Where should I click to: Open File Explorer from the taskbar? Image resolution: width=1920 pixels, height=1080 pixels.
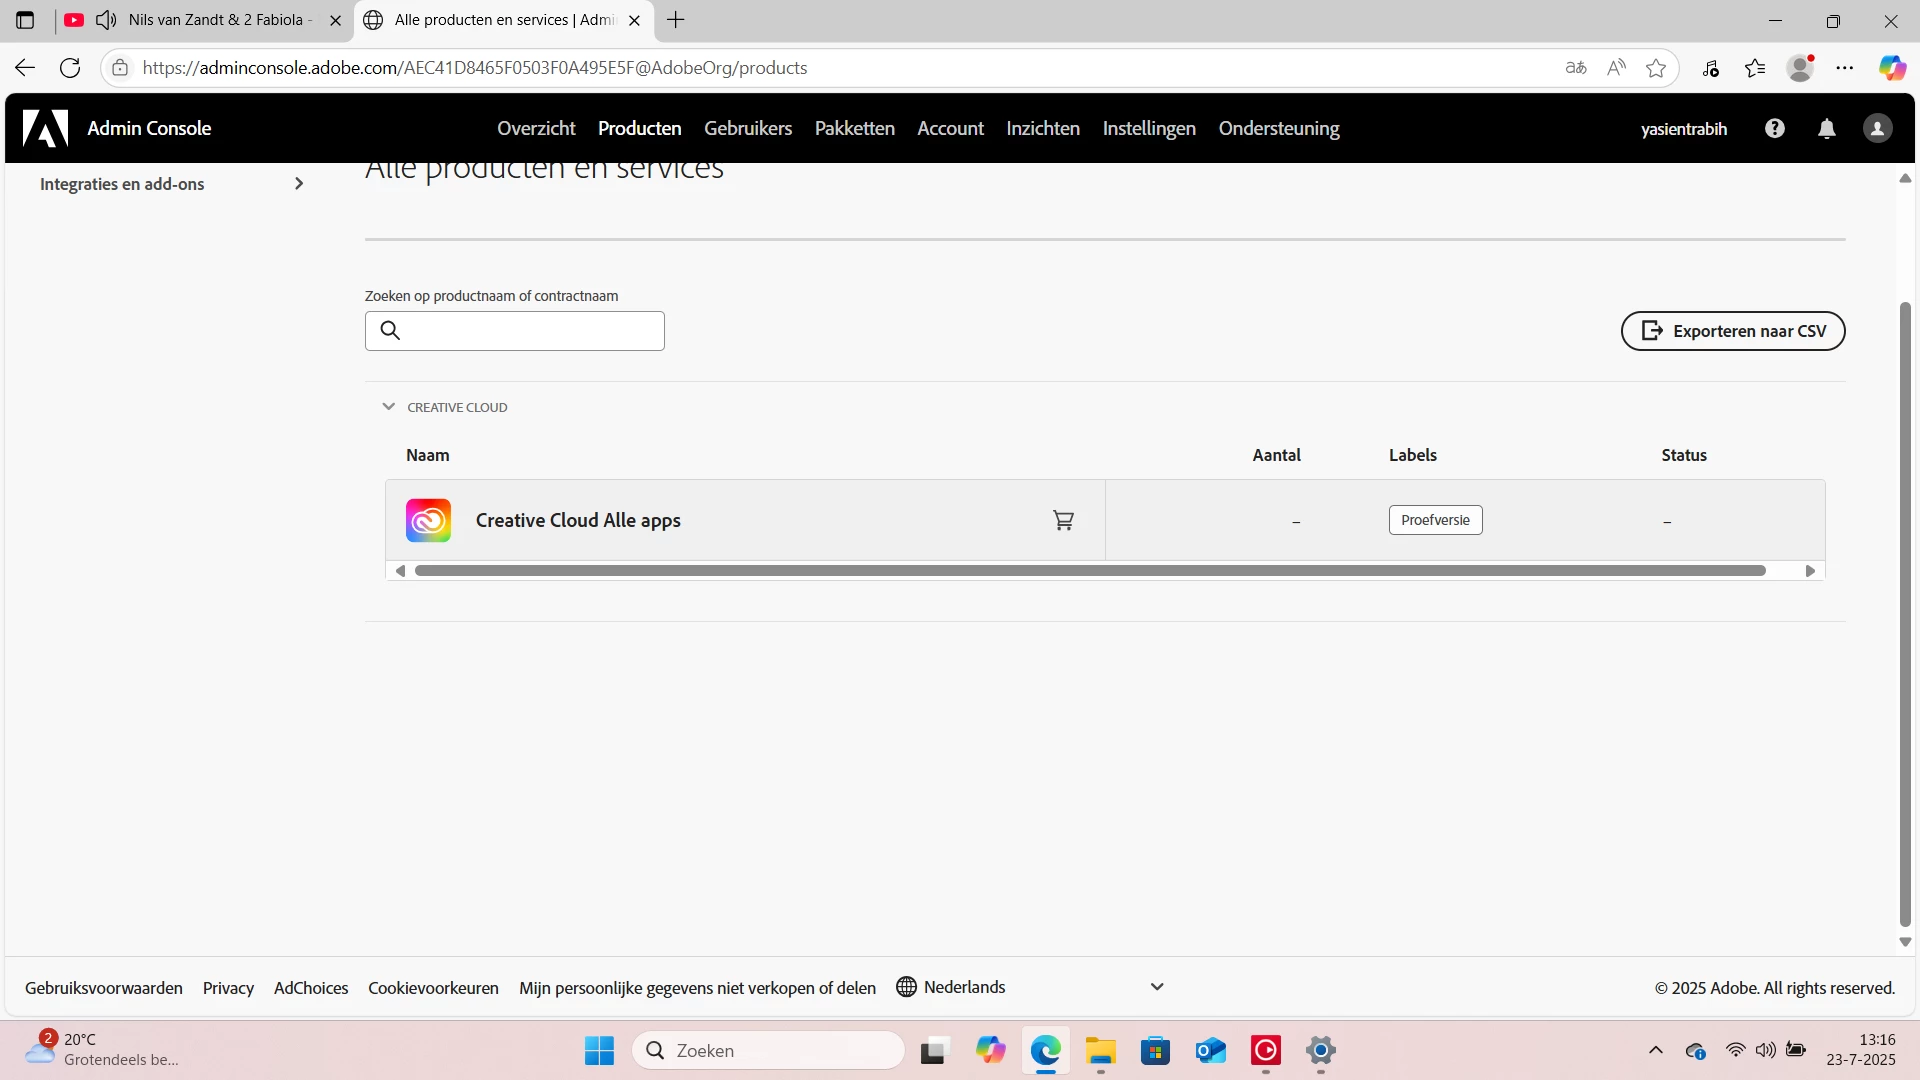pyautogui.click(x=1100, y=1051)
